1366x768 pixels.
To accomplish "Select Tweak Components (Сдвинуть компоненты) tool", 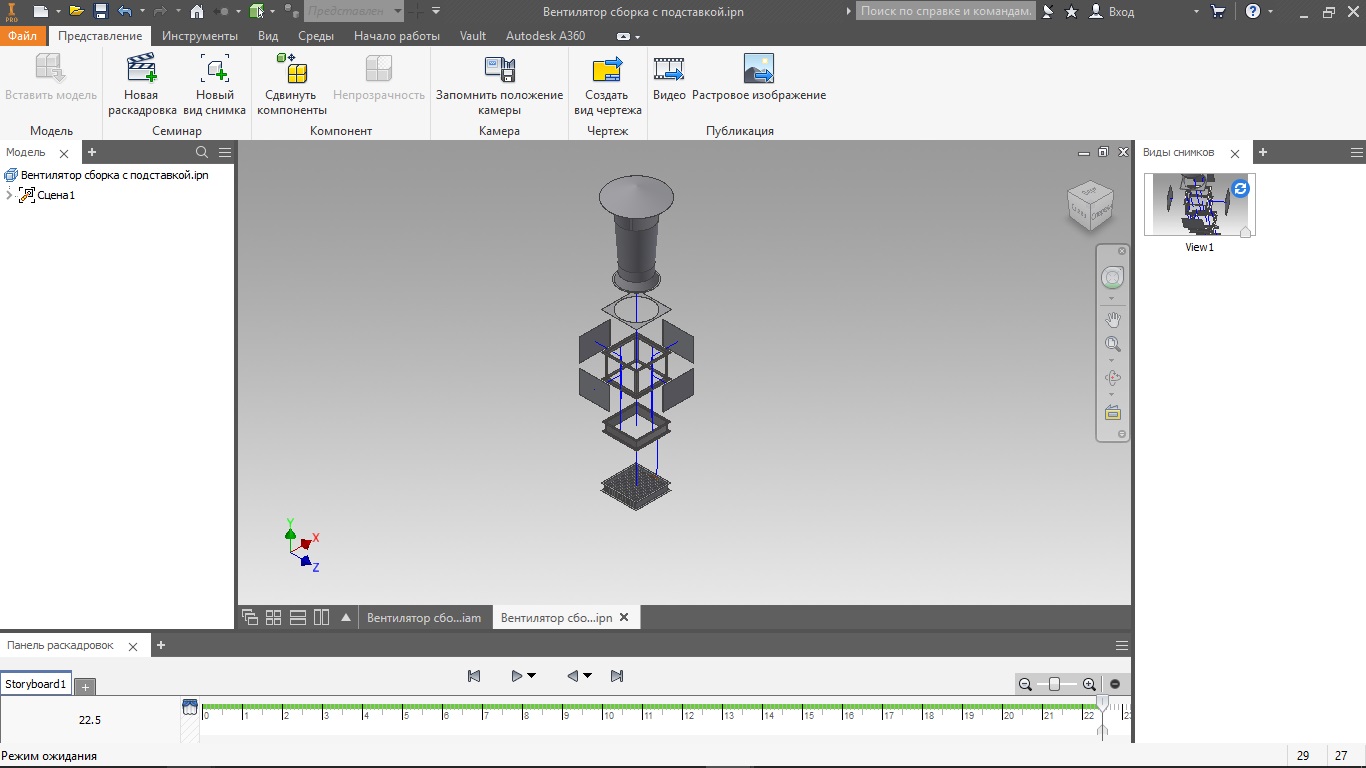I will coord(292,85).
